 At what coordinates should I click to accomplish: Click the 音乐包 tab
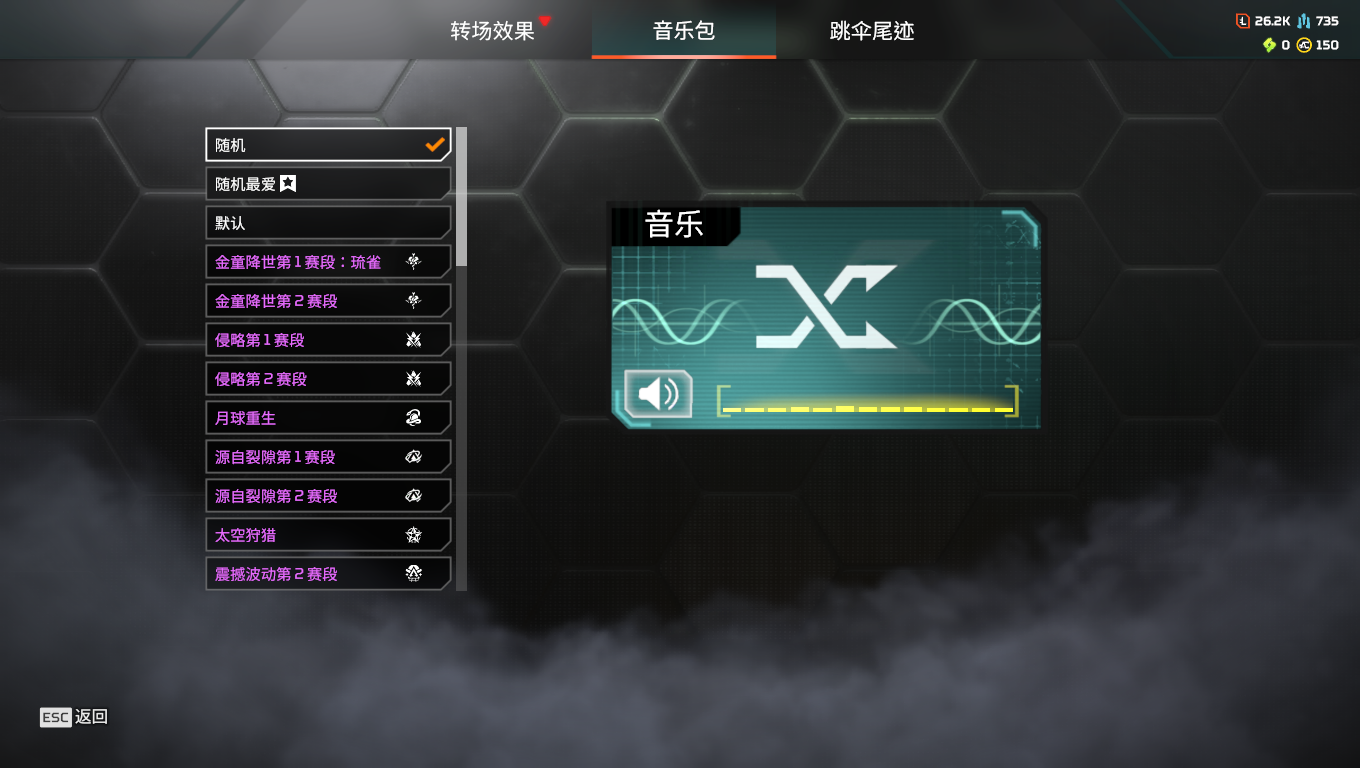pyautogui.click(x=684, y=30)
